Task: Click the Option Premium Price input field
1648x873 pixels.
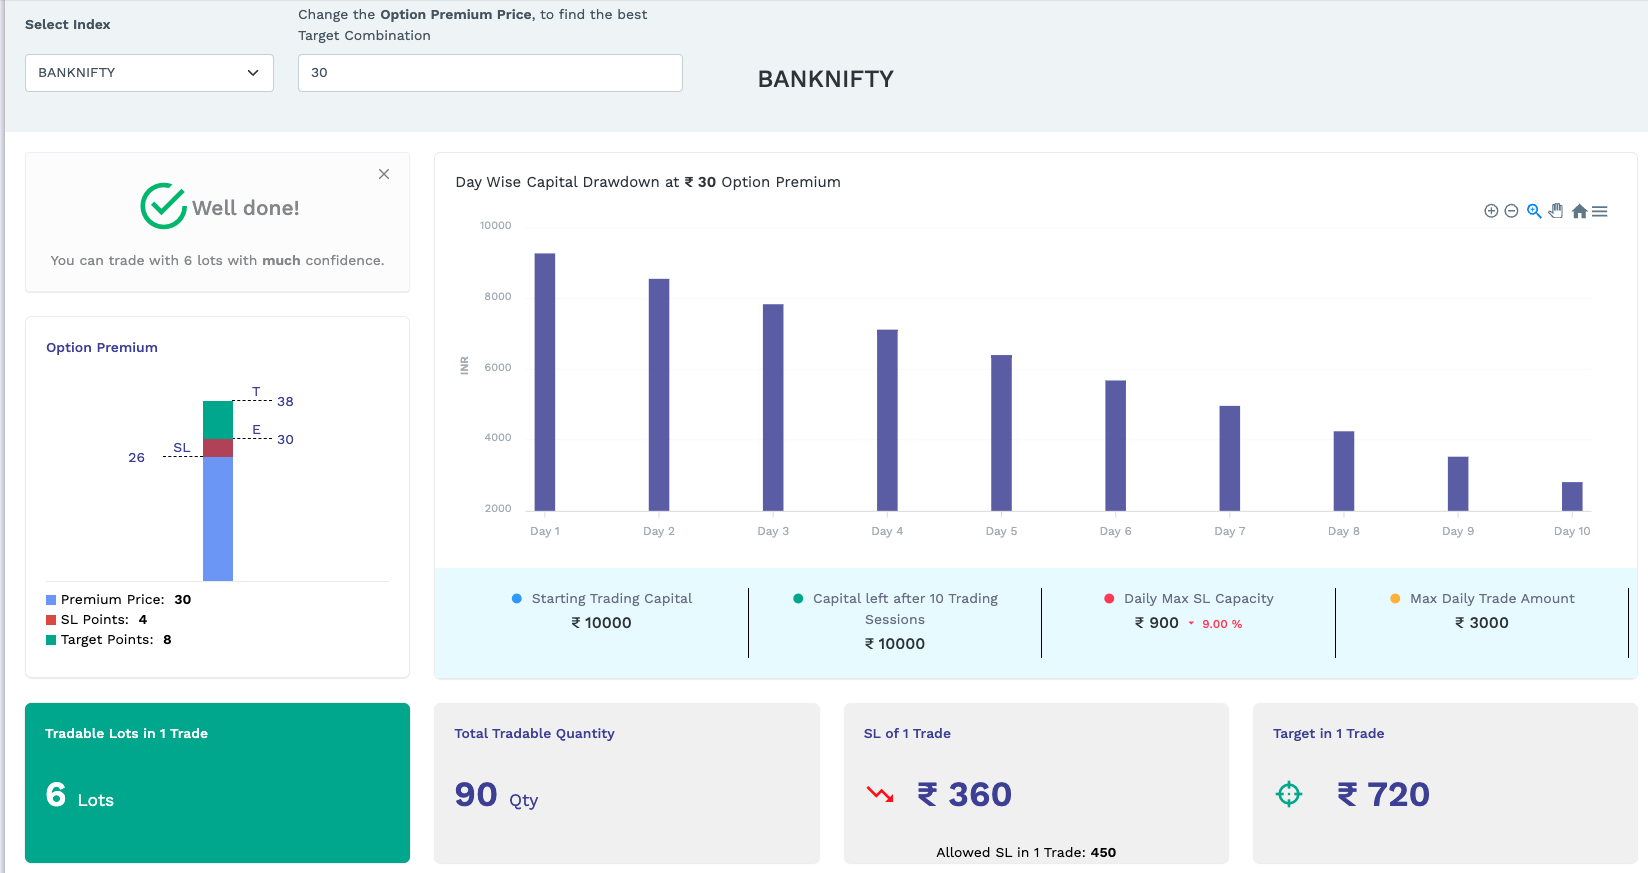Action: pos(490,73)
